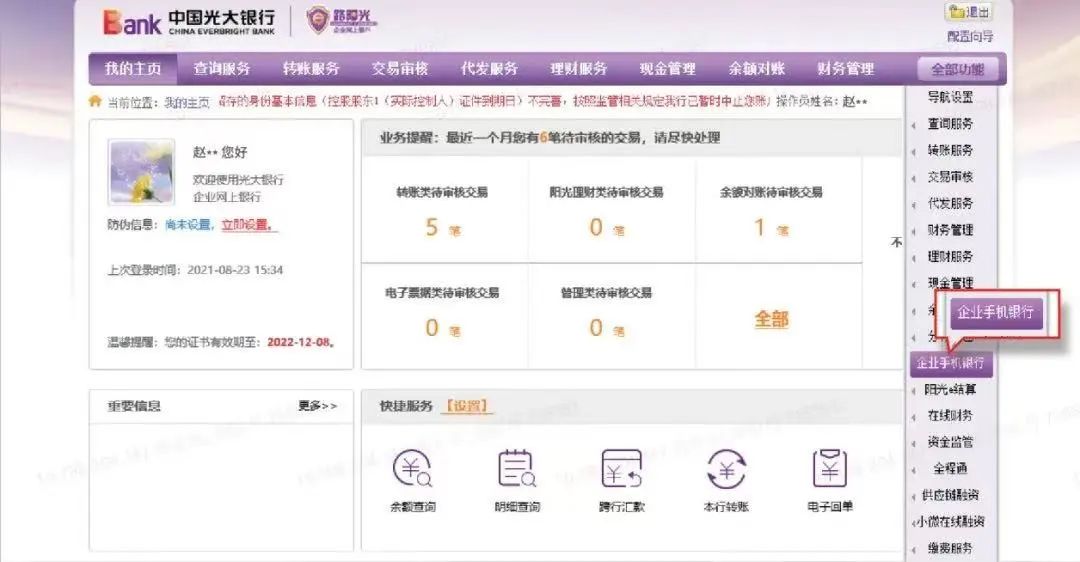Viewport: 1080px width, 562px height.
Task: Click the China Everbright Bank logo
Action: (x=189, y=21)
